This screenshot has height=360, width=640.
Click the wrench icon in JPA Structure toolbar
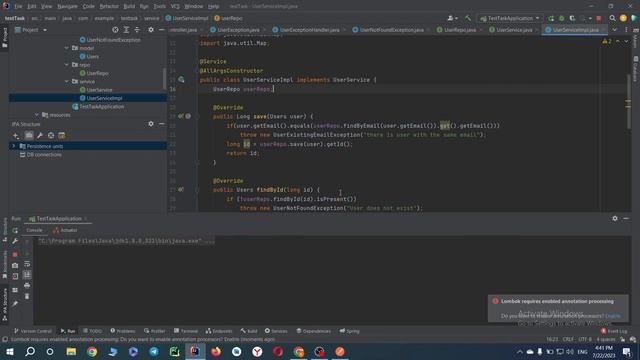(x=40, y=136)
